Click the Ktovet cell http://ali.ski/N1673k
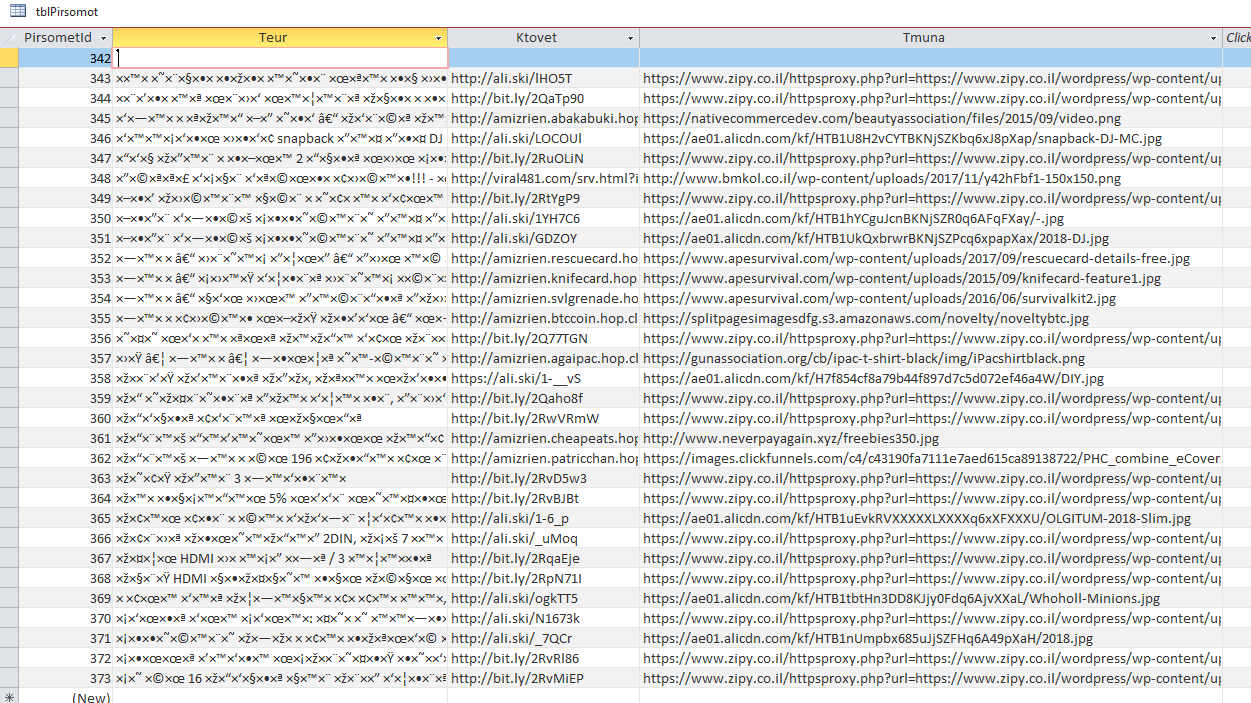 click(x=544, y=618)
